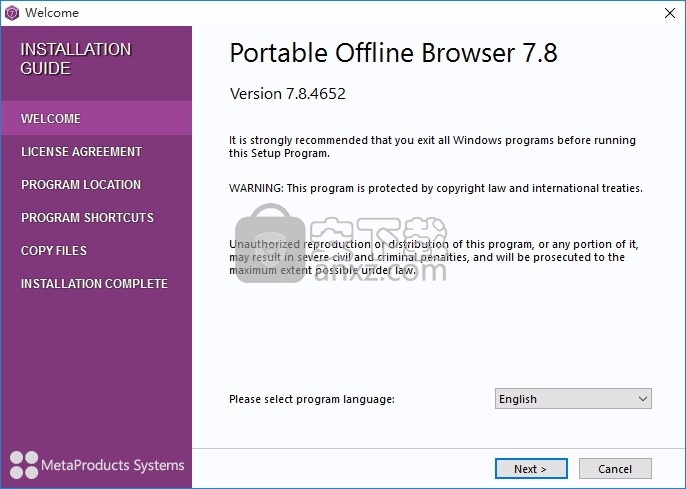Click the installer icon in title bar

tap(12, 13)
